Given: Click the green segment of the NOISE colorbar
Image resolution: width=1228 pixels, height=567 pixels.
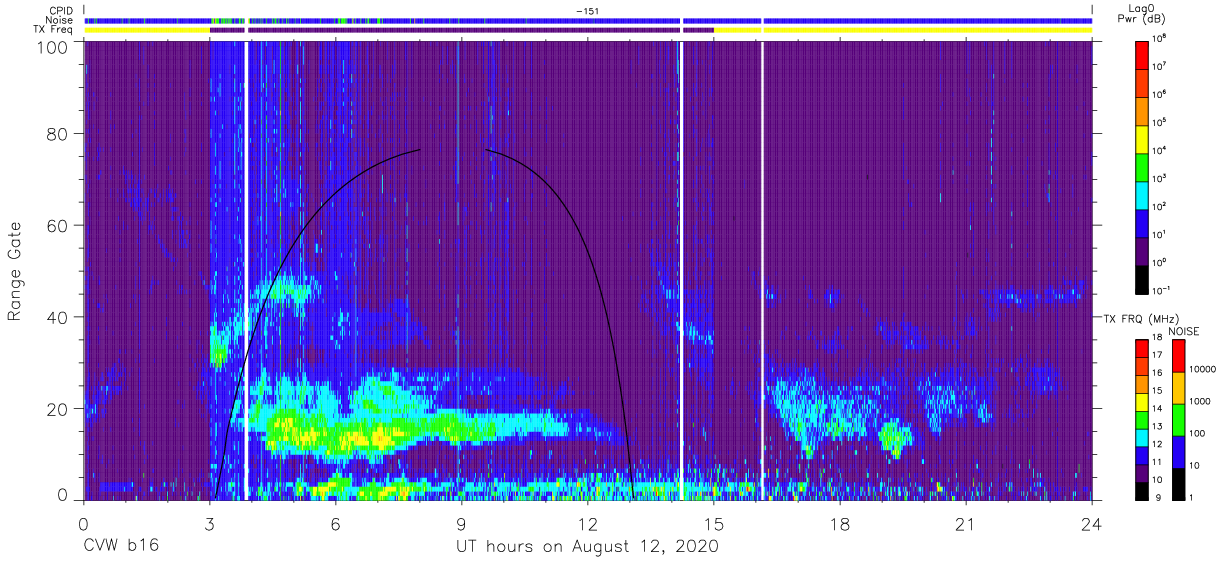Looking at the screenshot, I should (1179, 419).
